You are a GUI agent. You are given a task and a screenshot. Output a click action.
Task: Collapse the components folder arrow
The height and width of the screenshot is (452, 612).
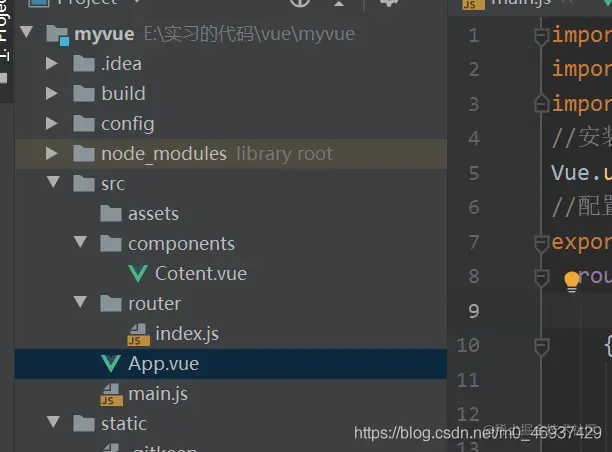point(80,242)
